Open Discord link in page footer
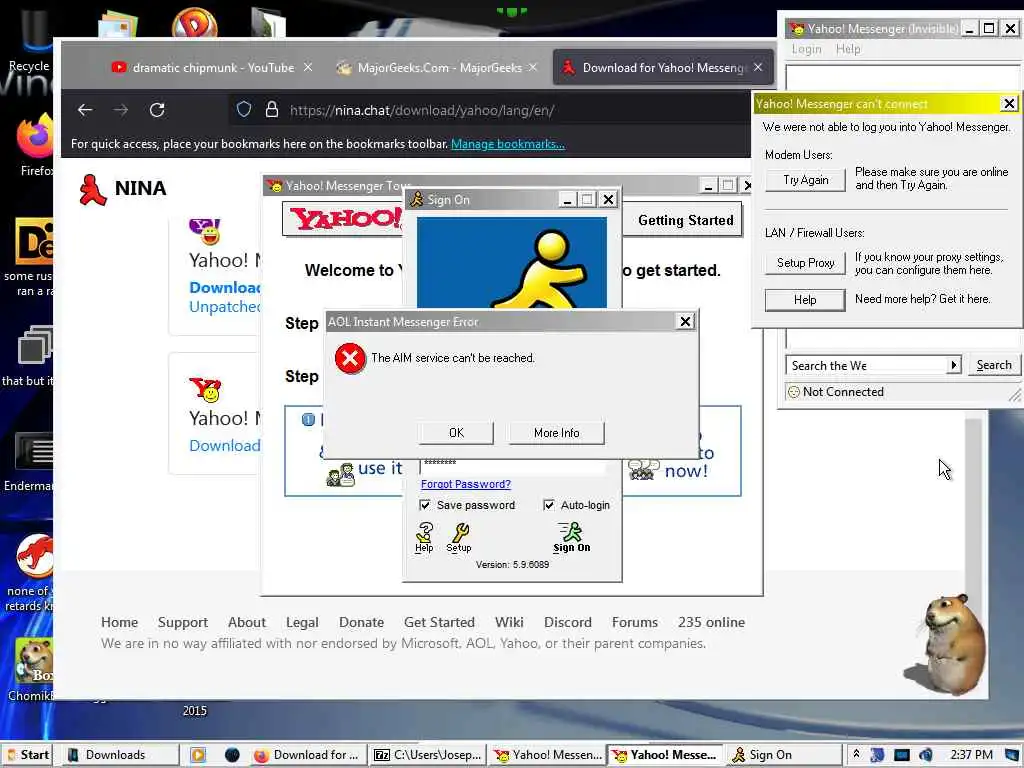Image resolution: width=1024 pixels, height=768 pixels. point(568,622)
